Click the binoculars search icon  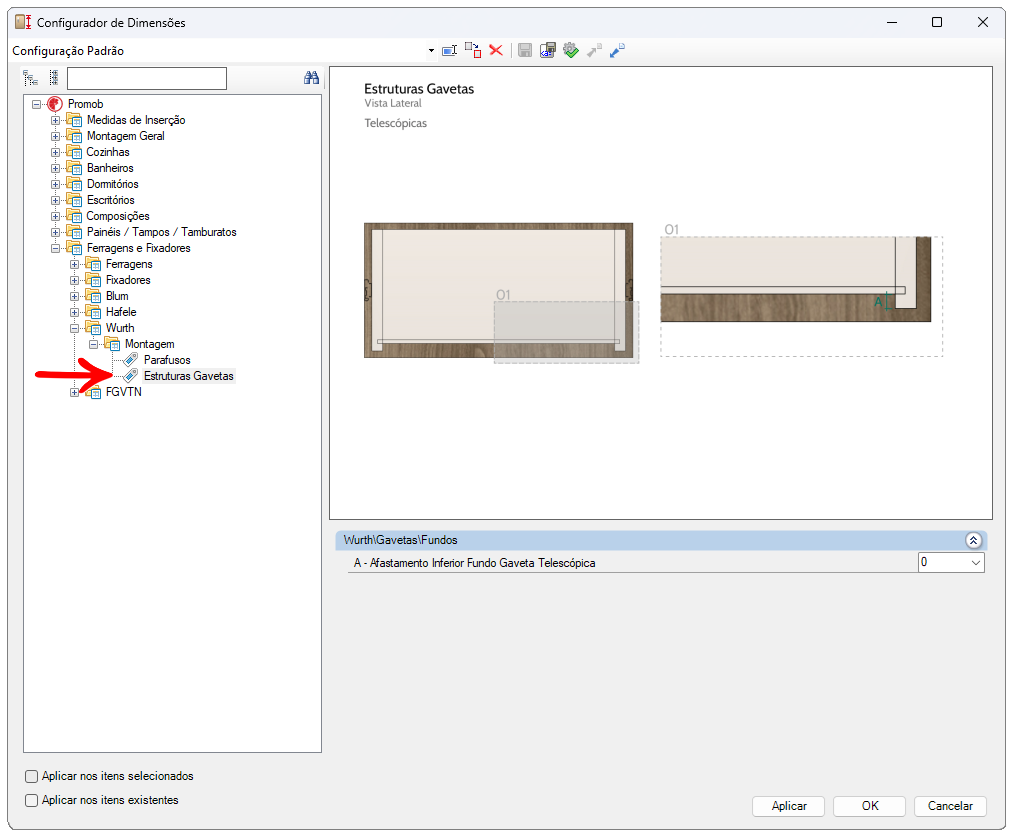pos(311,78)
